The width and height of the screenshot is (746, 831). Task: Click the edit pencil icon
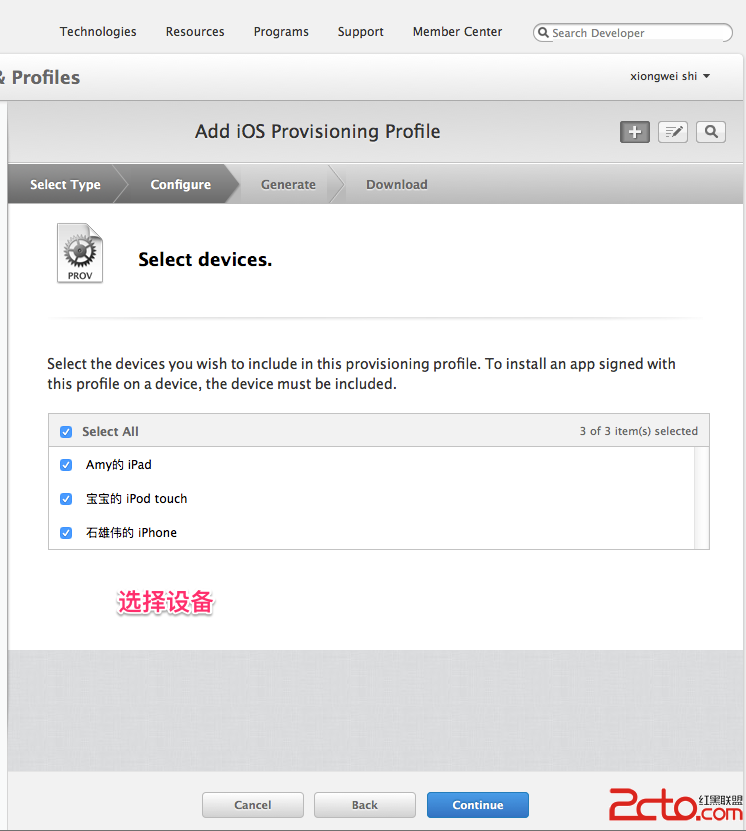pyautogui.click(x=673, y=132)
